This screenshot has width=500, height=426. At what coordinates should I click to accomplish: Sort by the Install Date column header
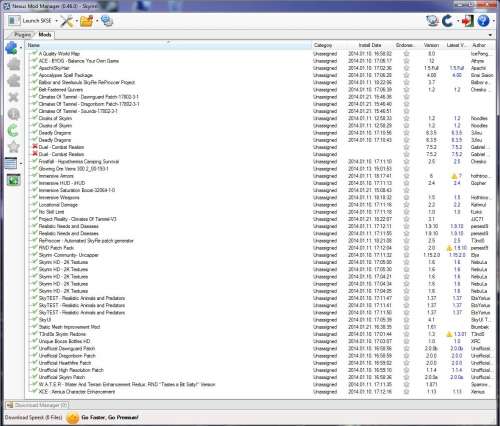(x=369, y=45)
